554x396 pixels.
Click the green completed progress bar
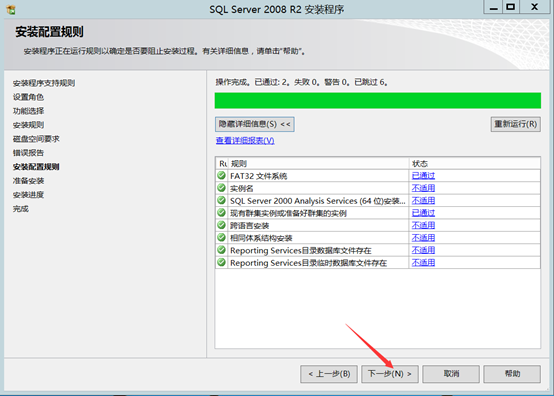click(x=378, y=101)
